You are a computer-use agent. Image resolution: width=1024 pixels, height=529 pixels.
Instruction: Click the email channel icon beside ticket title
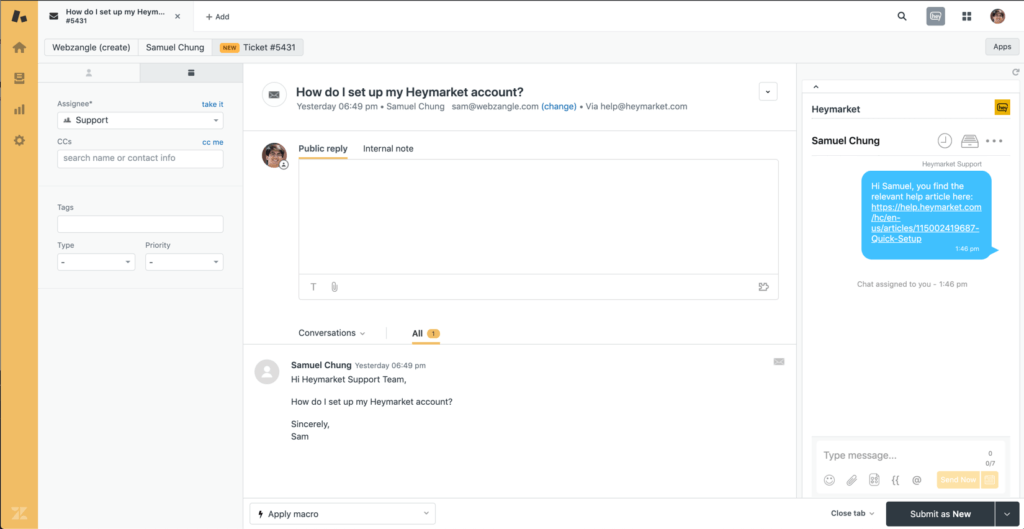pos(274,95)
